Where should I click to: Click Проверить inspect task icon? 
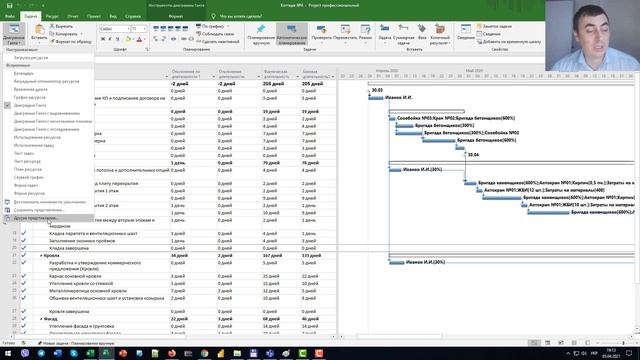(322, 29)
